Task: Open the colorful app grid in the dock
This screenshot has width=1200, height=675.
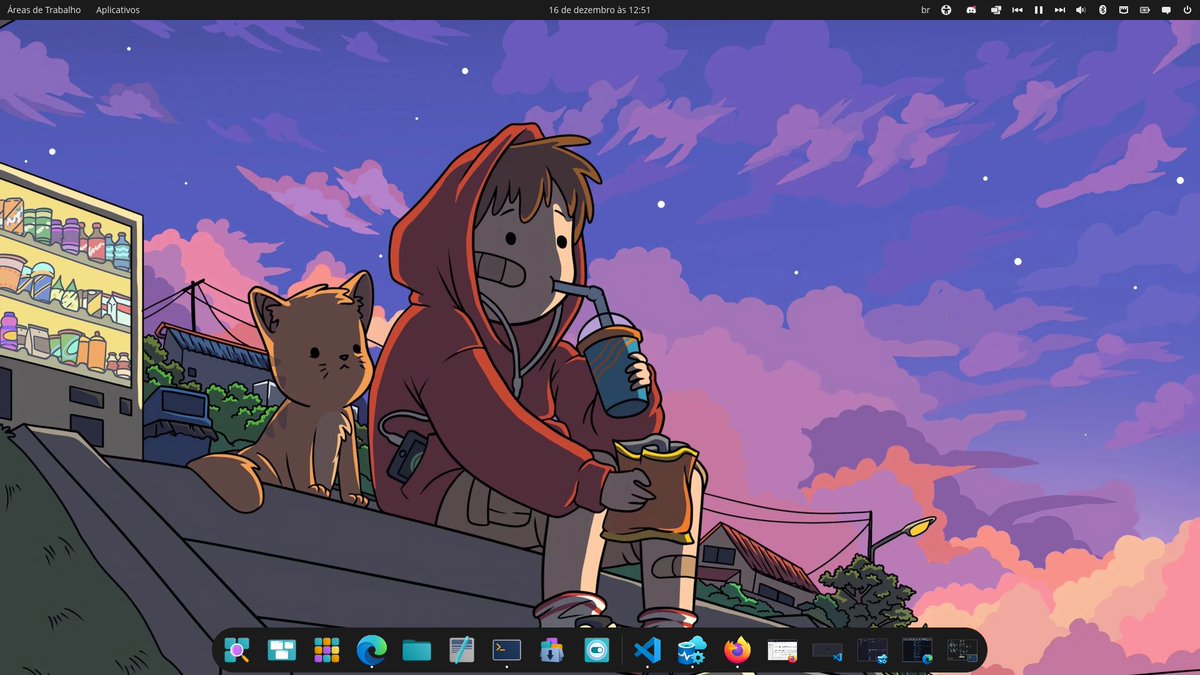Action: (x=326, y=651)
